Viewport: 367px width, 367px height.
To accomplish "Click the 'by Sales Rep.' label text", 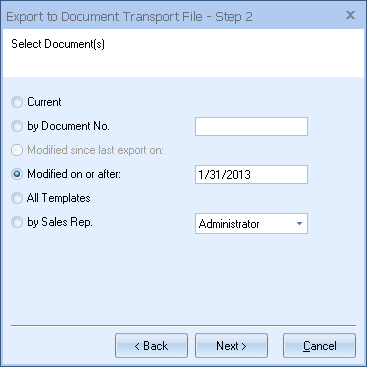I will click(60, 222).
